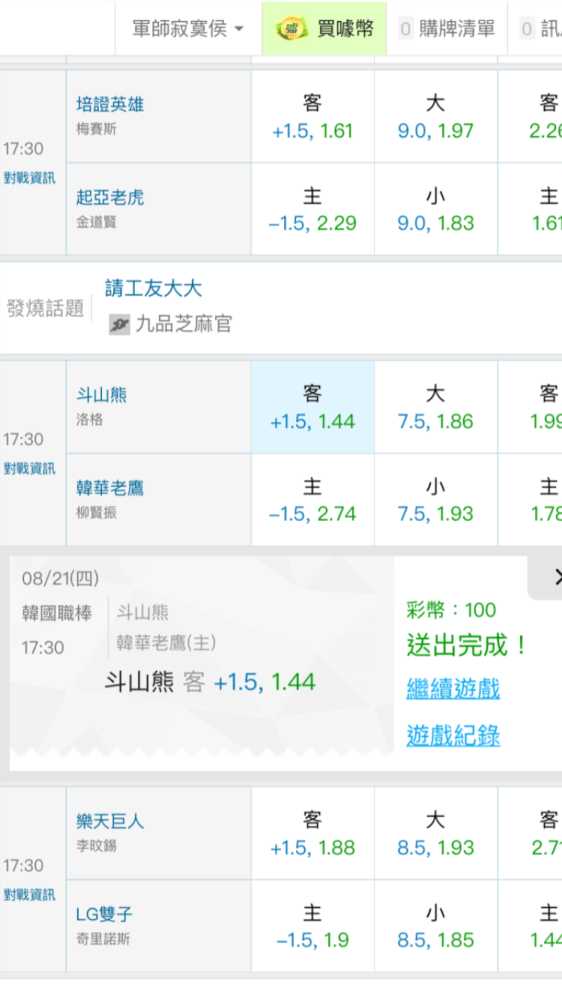Open the 培證英雄 team link
This screenshot has height=1000, width=562.
[110, 104]
